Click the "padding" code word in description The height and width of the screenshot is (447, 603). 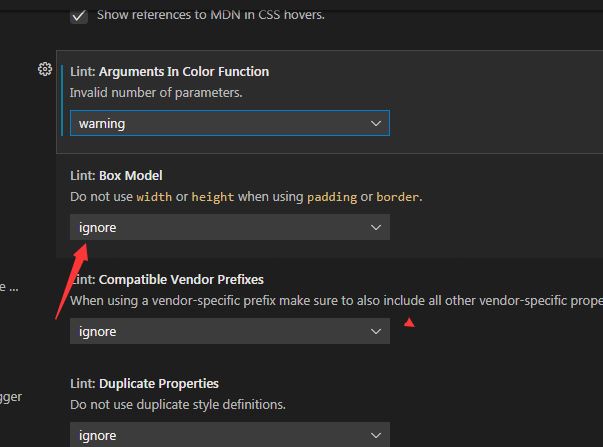coord(333,197)
